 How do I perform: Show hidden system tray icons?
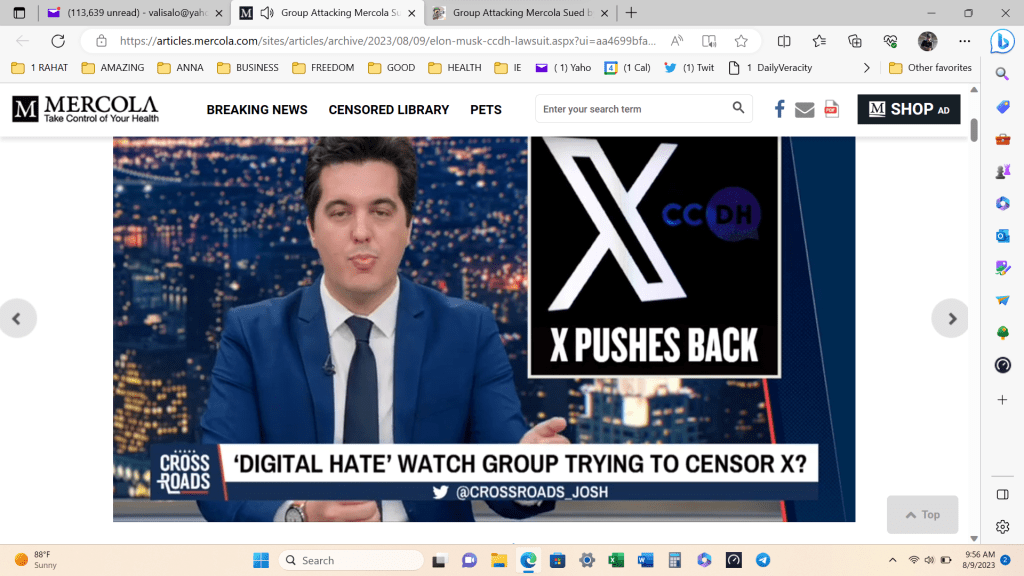coord(892,560)
